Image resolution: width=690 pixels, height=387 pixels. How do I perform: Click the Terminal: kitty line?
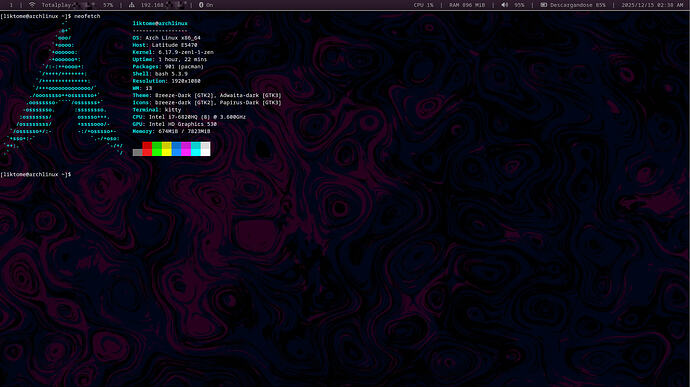pyautogui.click(x=157, y=110)
